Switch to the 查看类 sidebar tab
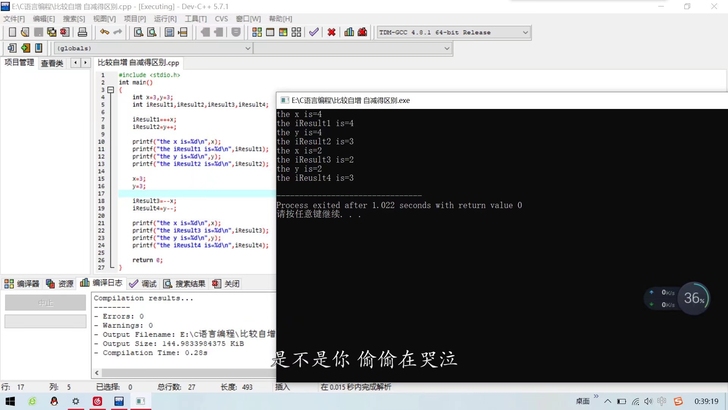 pos(52,63)
